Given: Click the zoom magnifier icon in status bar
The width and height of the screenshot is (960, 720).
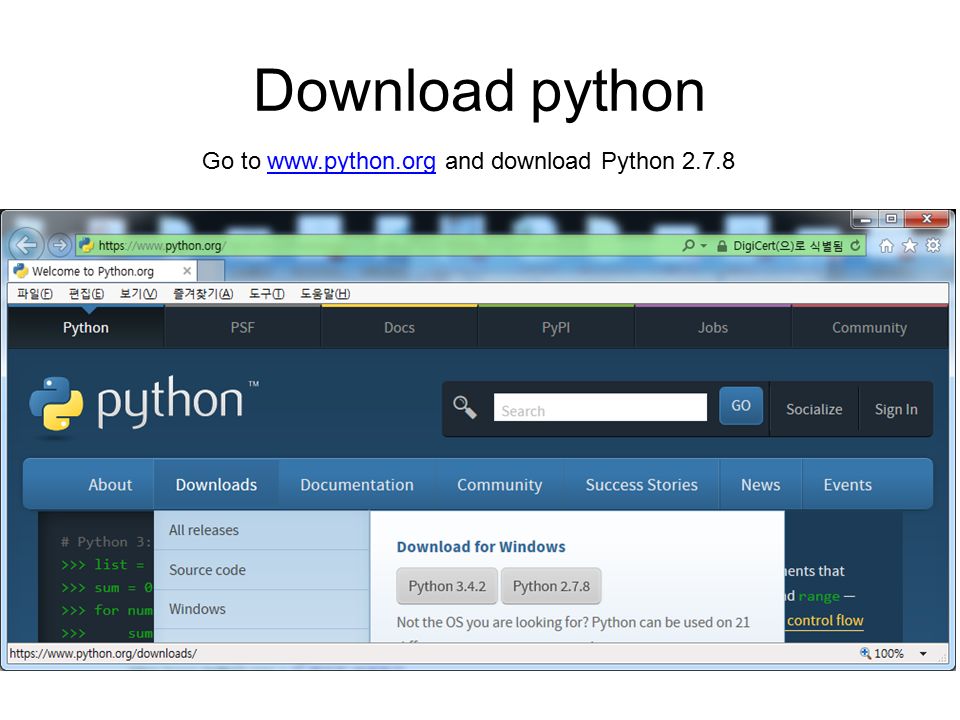Looking at the screenshot, I should [865, 653].
